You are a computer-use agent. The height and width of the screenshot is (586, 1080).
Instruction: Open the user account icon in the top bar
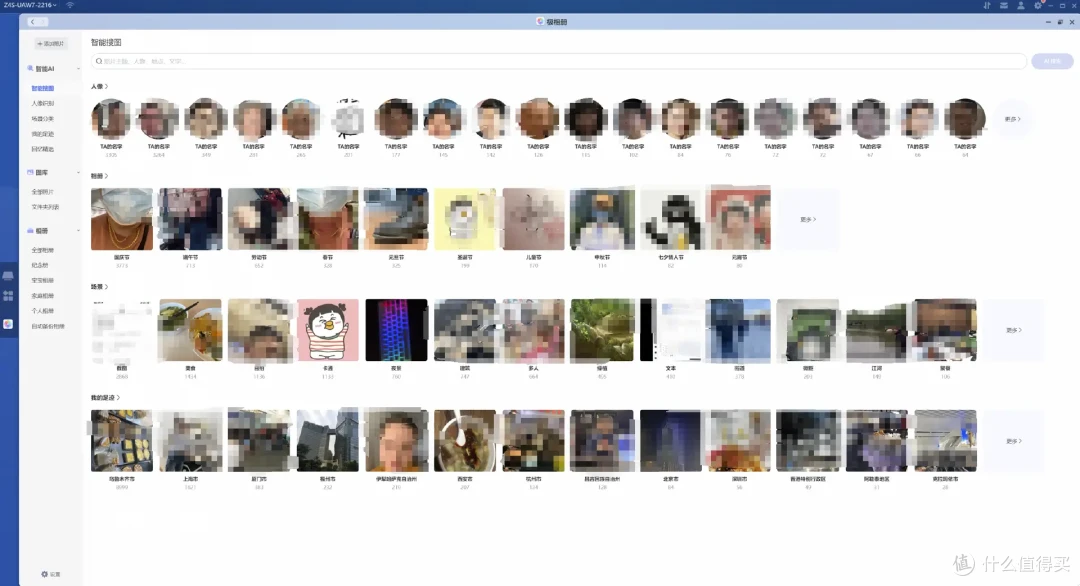point(1021,6)
